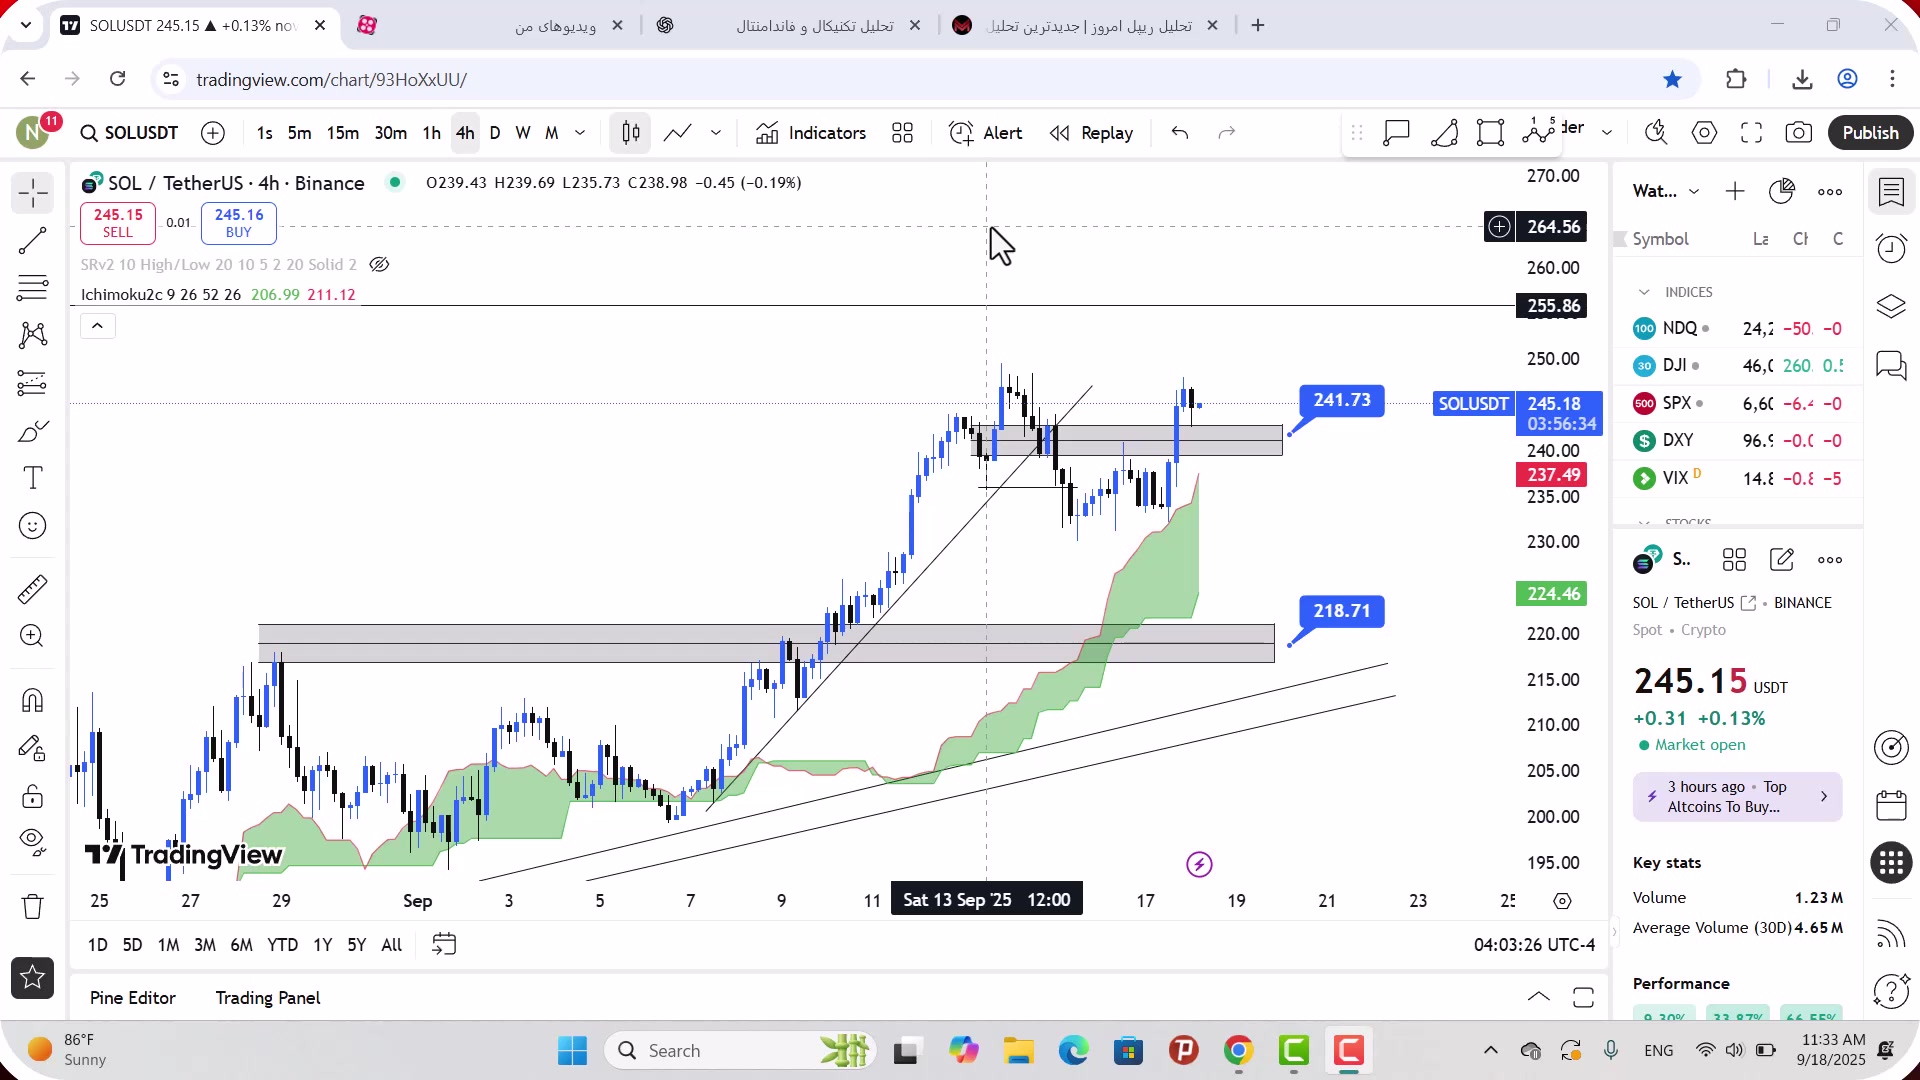1920x1080 pixels.
Task: Select the brush drawing tool
Action: (x=33, y=431)
